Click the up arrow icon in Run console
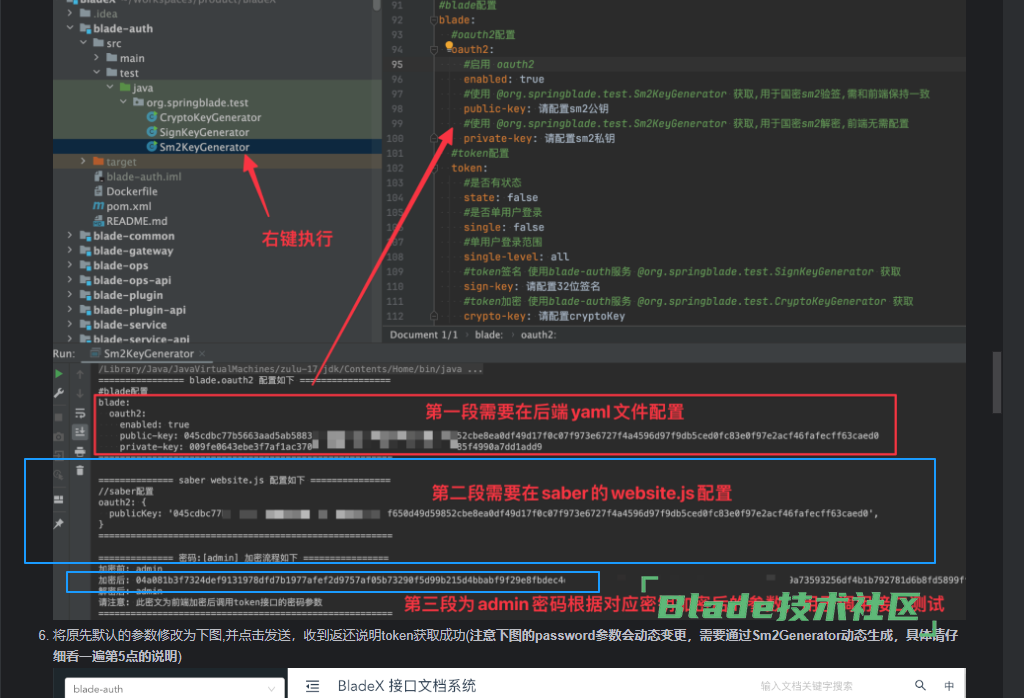Viewport: 1024px width, 698px height. (x=80, y=374)
